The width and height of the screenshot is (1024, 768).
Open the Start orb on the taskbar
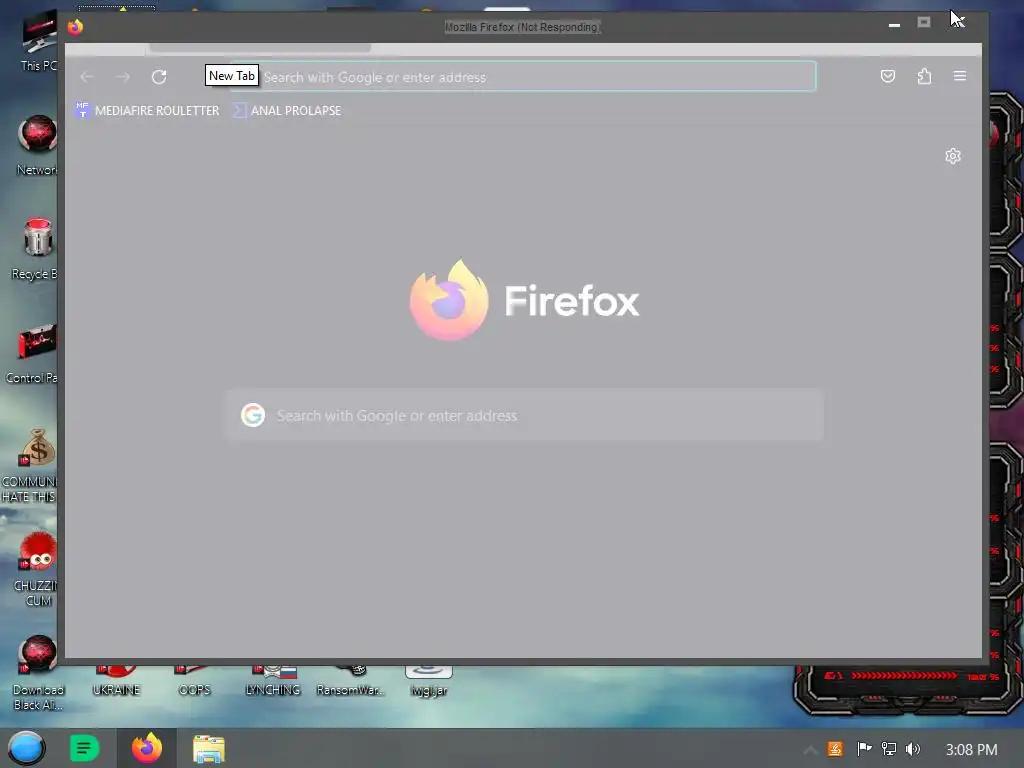tap(26, 748)
